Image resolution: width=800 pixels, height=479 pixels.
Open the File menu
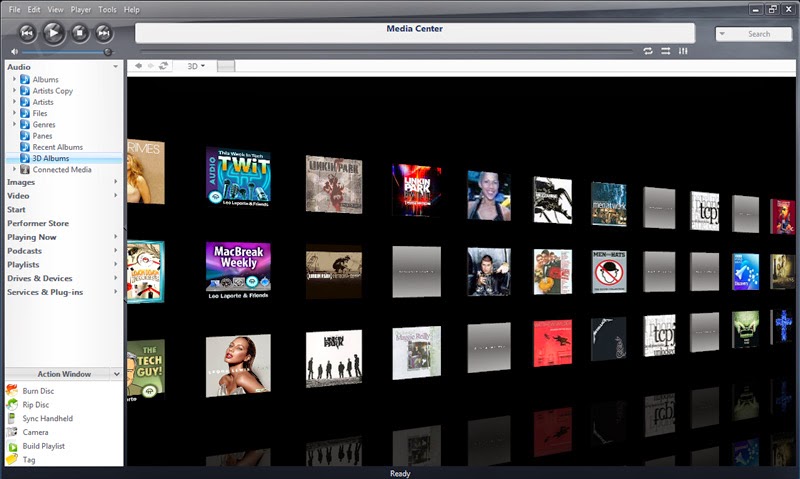14,9
